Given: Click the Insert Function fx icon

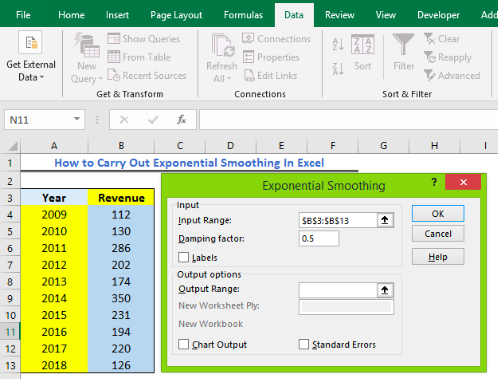Looking at the screenshot, I should coord(182,120).
